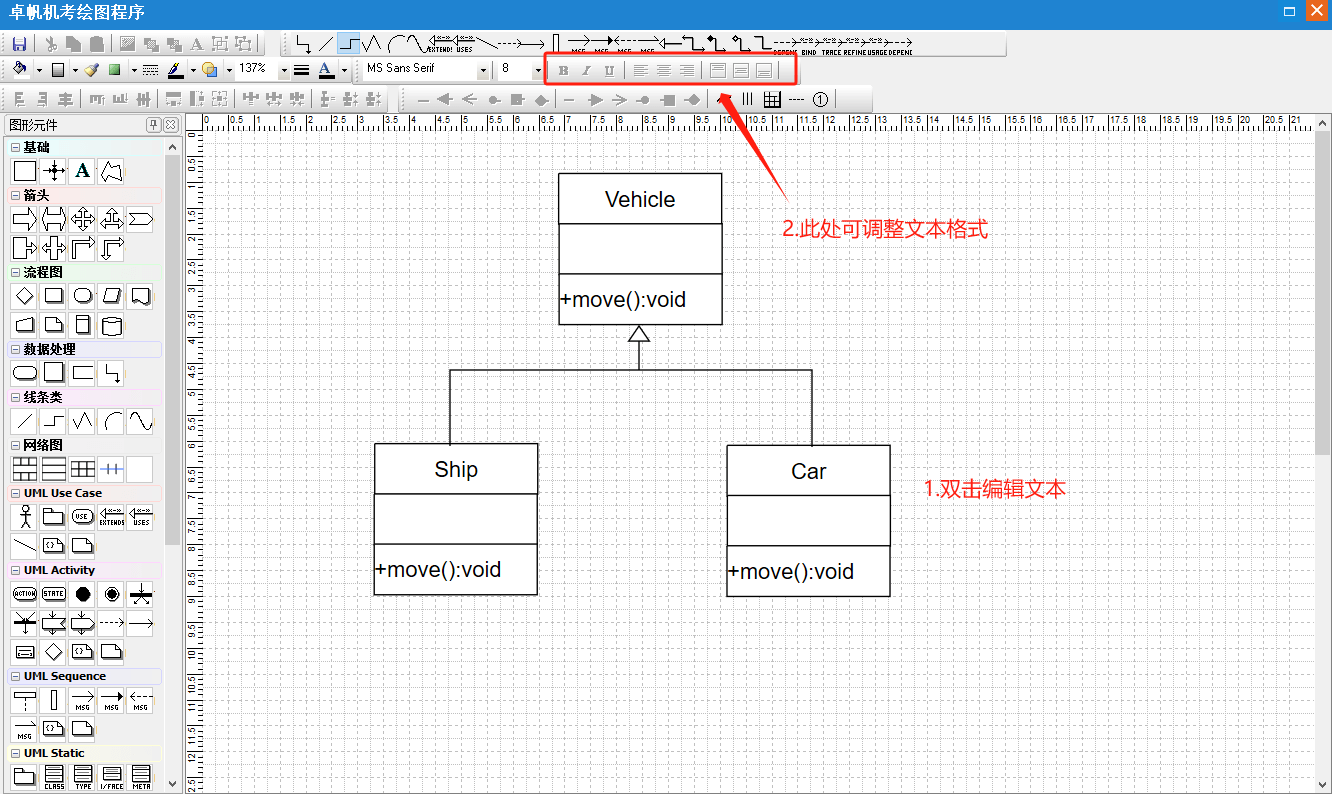Collapse the 流程图 shape category

coord(15,272)
